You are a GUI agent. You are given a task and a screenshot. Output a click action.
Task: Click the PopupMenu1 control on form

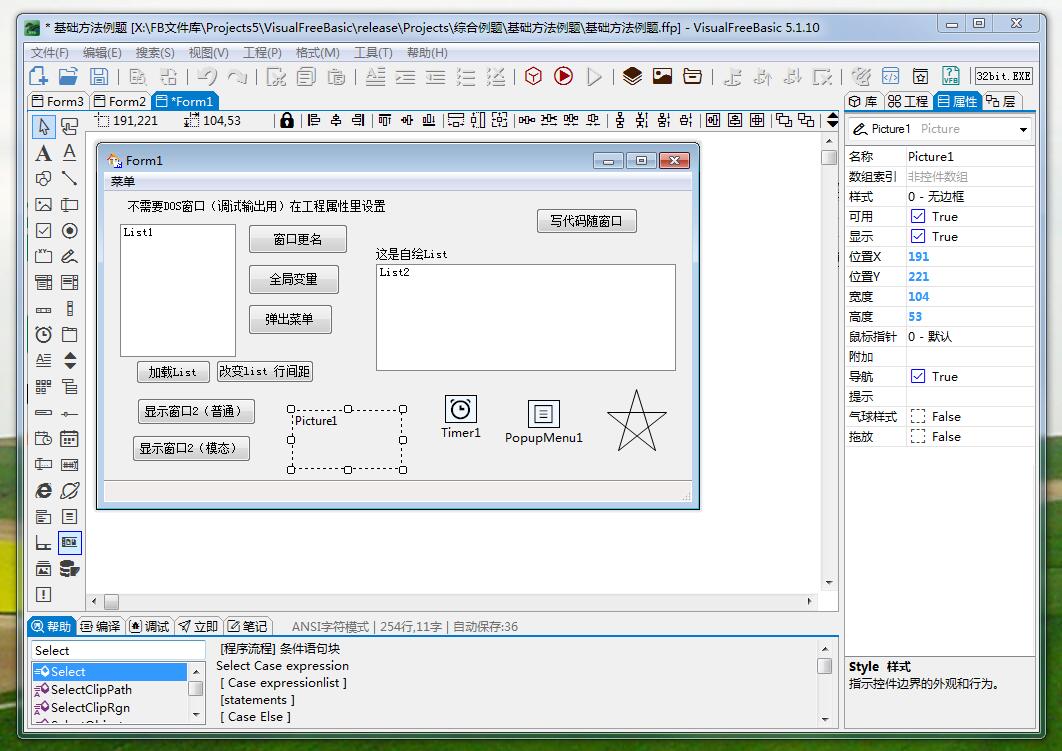pos(543,414)
